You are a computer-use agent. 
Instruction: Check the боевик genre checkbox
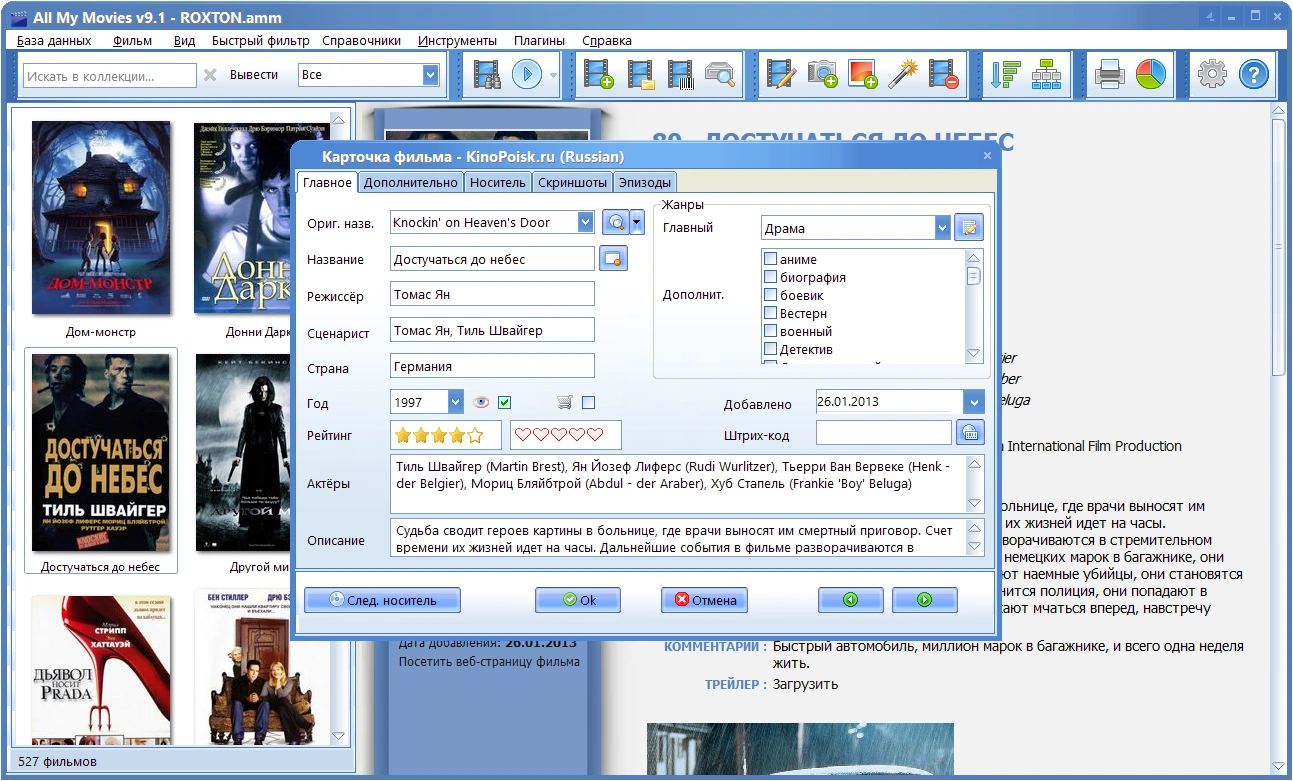click(x=771, y=295)
